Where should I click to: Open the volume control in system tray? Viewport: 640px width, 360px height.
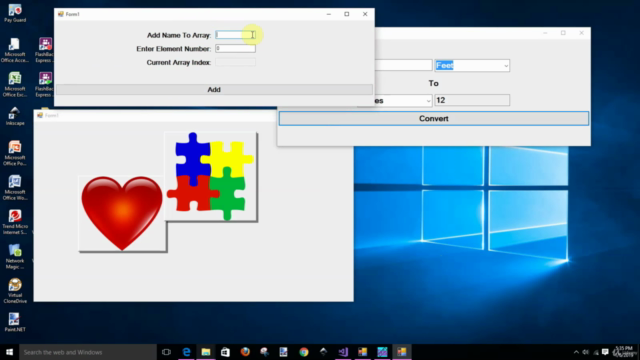tap(586, 352)
